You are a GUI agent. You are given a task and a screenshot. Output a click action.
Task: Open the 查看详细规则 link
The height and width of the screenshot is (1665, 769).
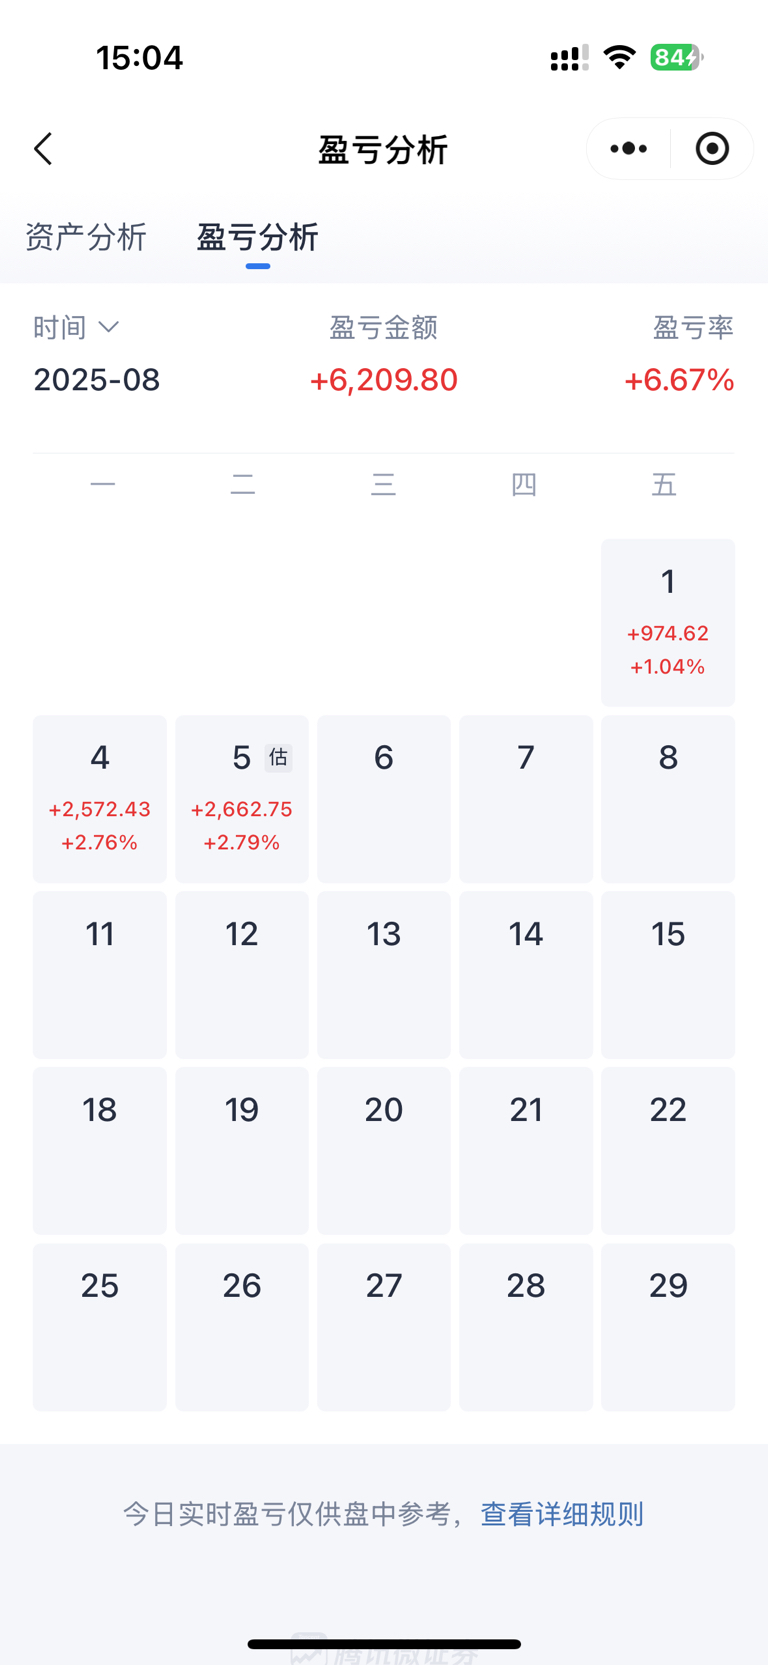click(562, 1514)
